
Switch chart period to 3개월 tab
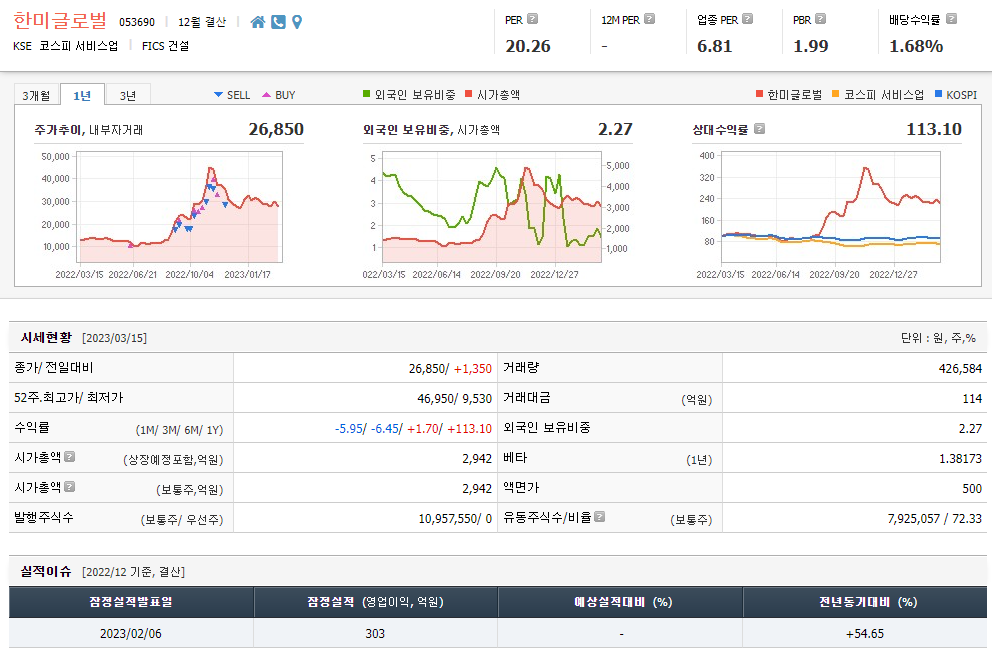[36, 96]
